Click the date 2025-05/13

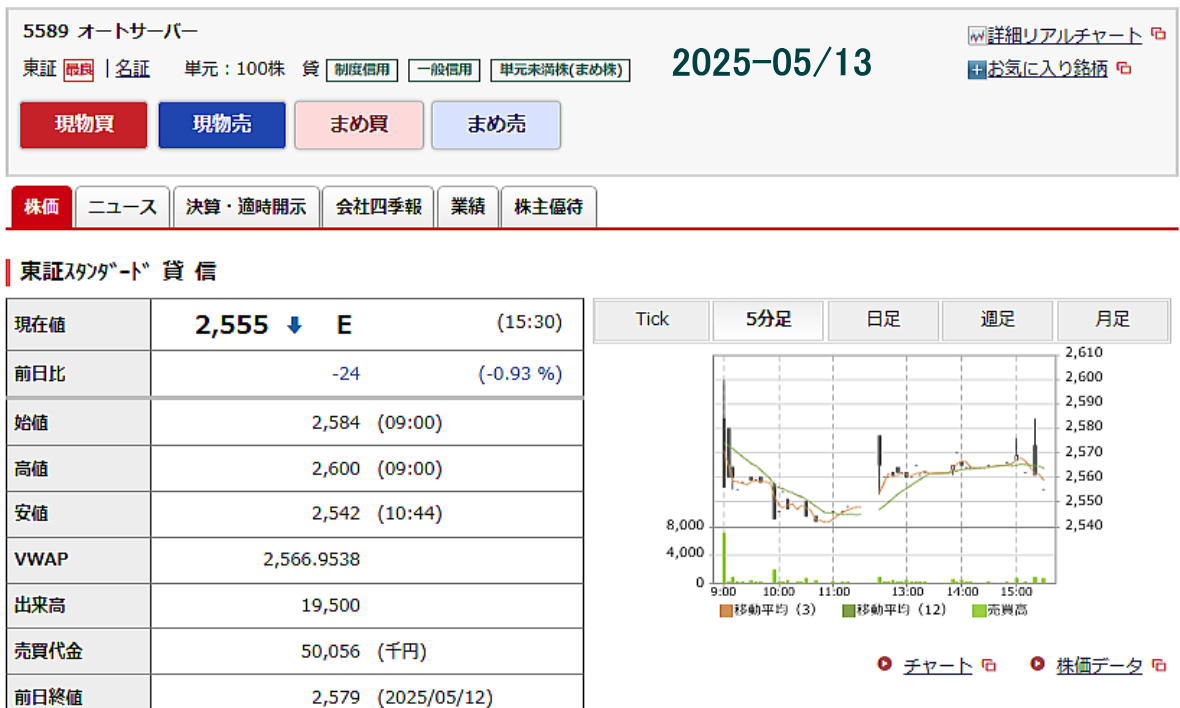(771, 62)
